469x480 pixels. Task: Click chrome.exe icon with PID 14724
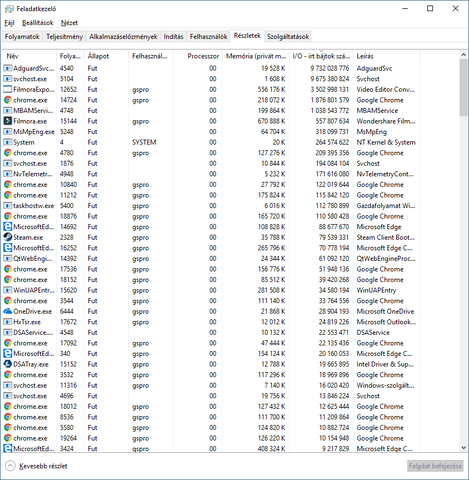tap(7, 100)
